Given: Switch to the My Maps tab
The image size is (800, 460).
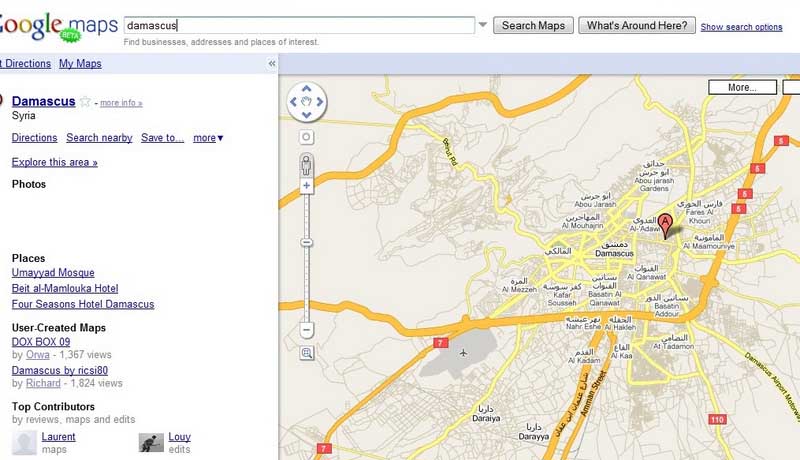Looking at the screenshot, I should coord(80,64).
